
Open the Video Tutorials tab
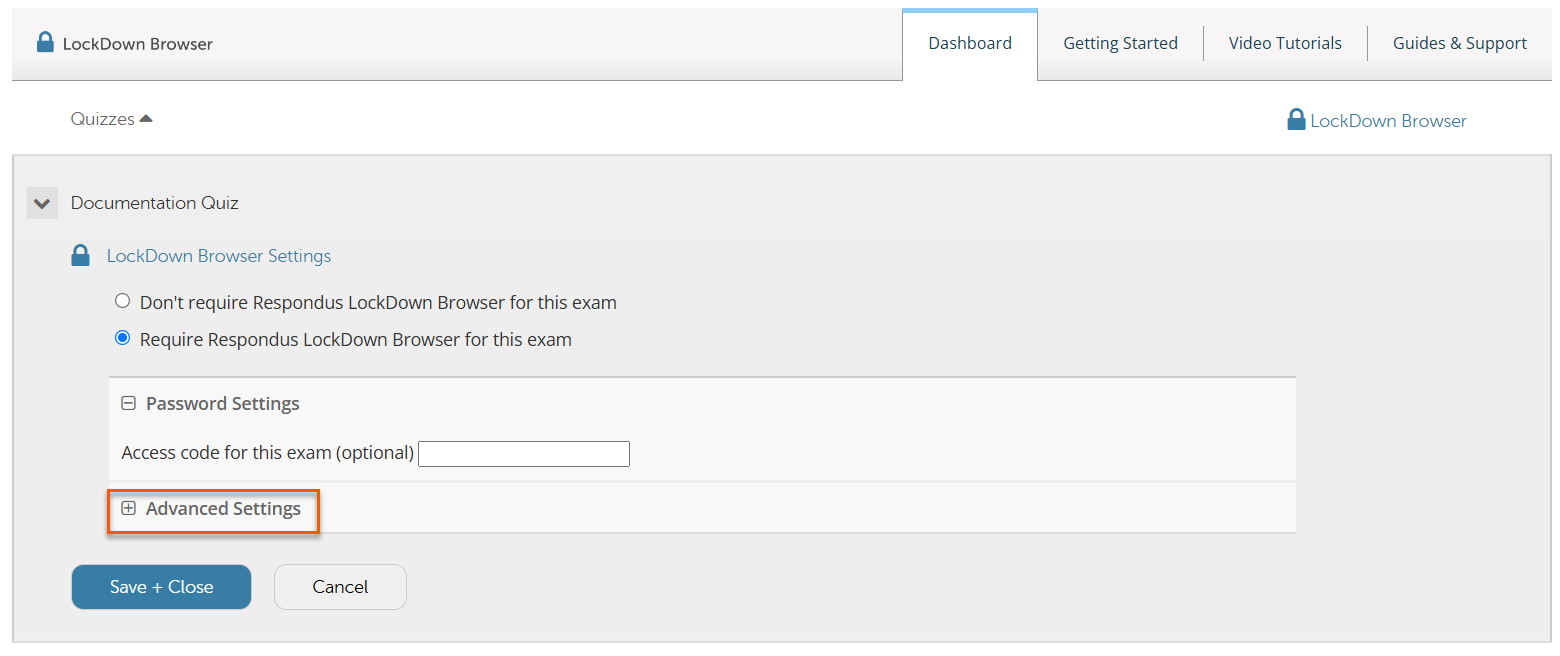click(x=1284, y=43)
